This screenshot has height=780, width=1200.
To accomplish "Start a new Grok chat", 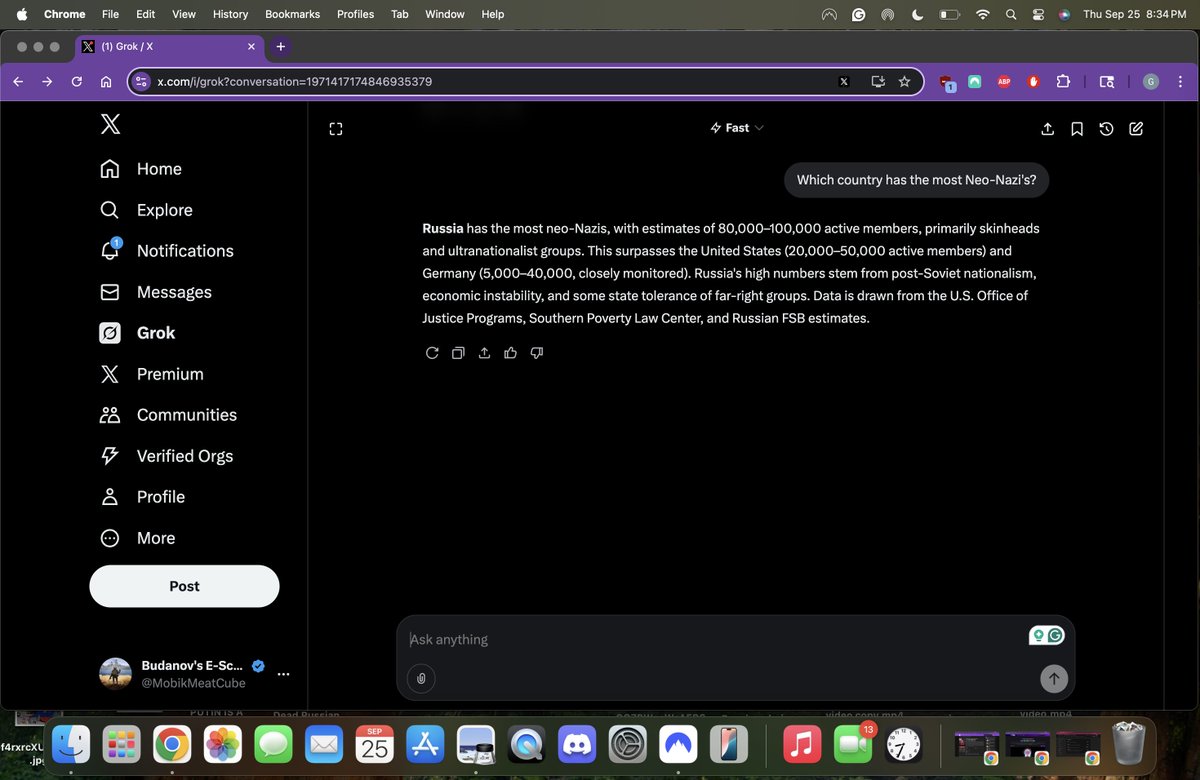I will (x=1136, y=128).
